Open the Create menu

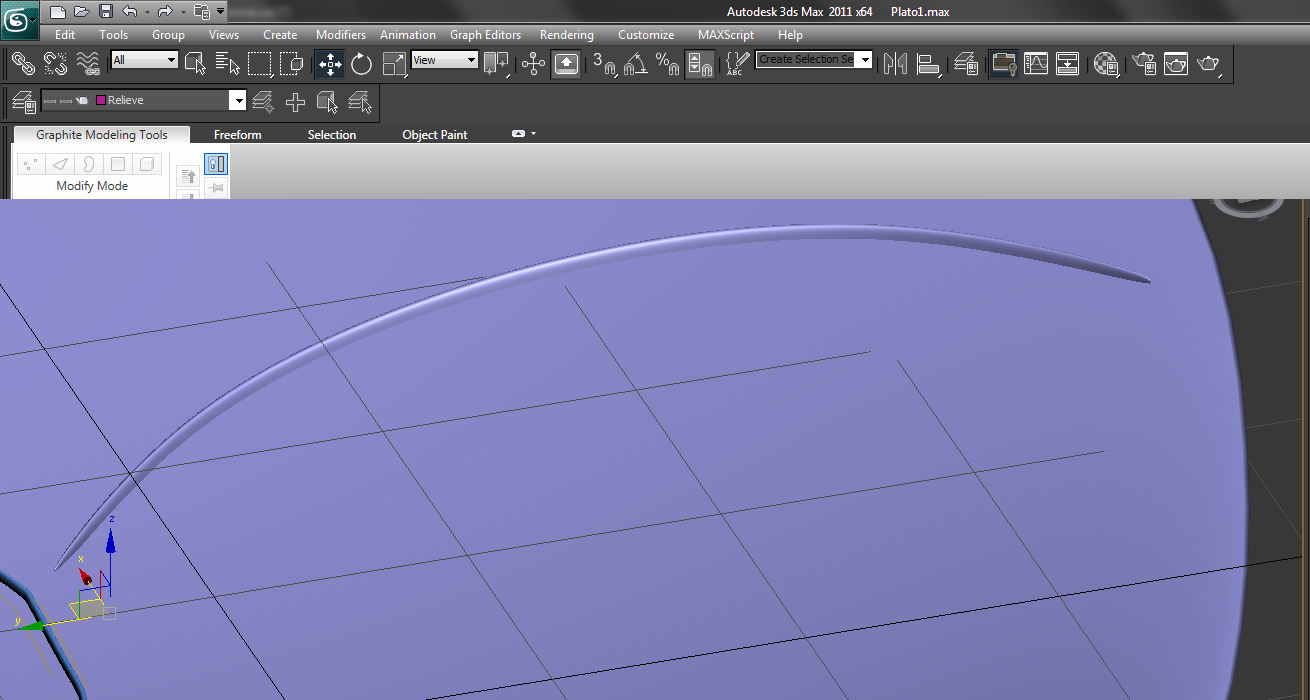coord(280,35)
